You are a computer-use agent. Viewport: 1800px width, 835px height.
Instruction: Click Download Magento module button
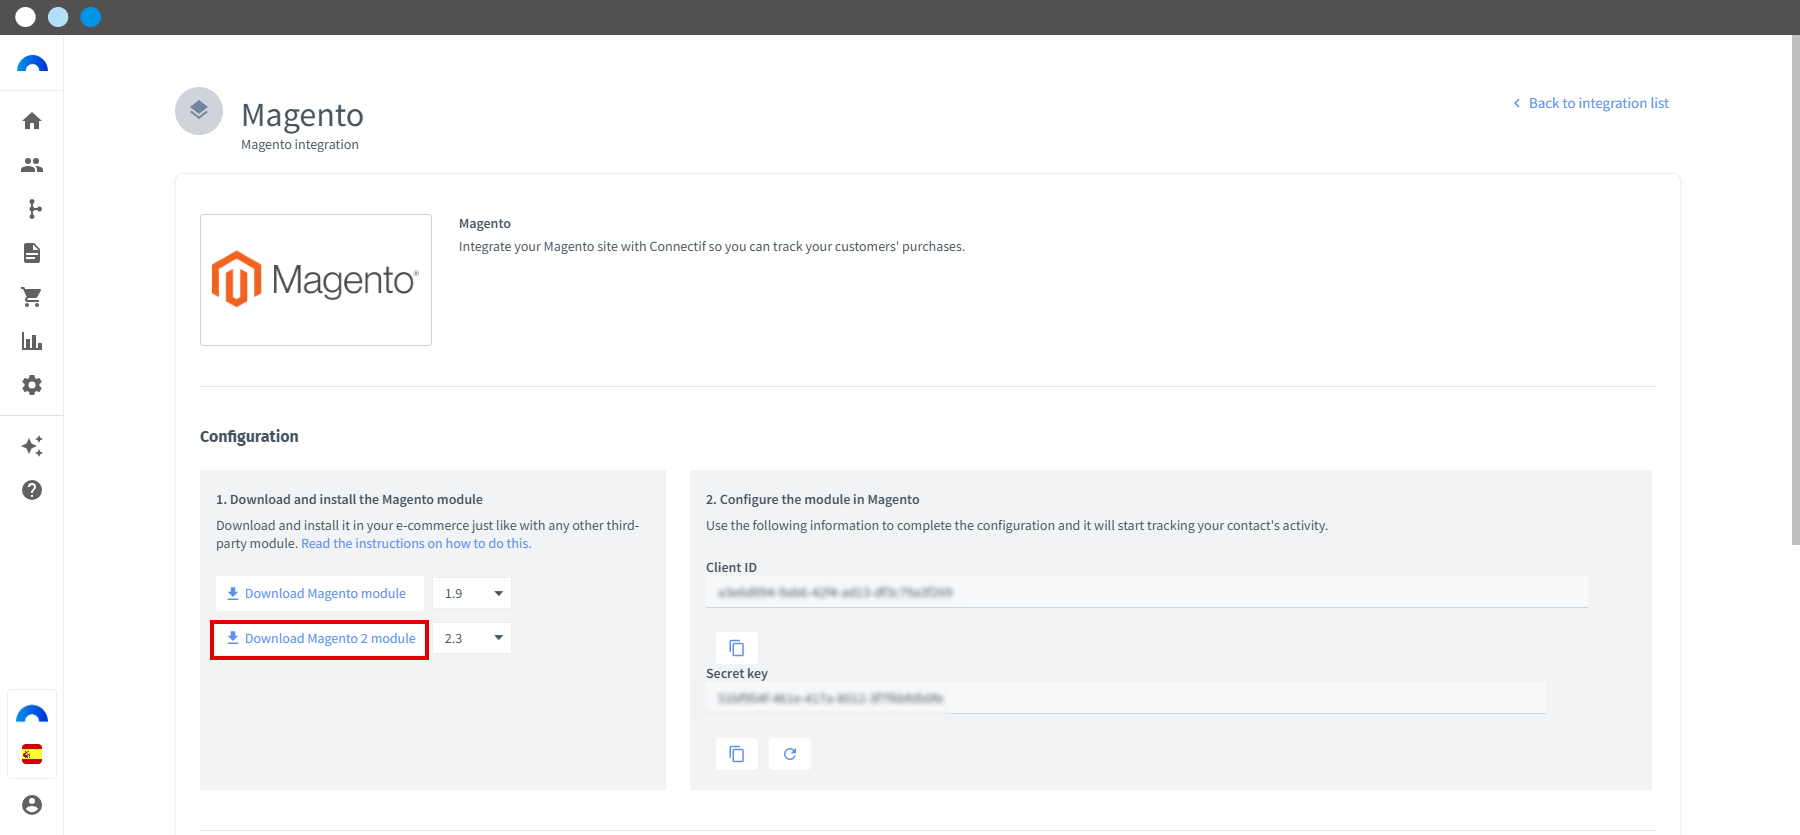[320, 593]
